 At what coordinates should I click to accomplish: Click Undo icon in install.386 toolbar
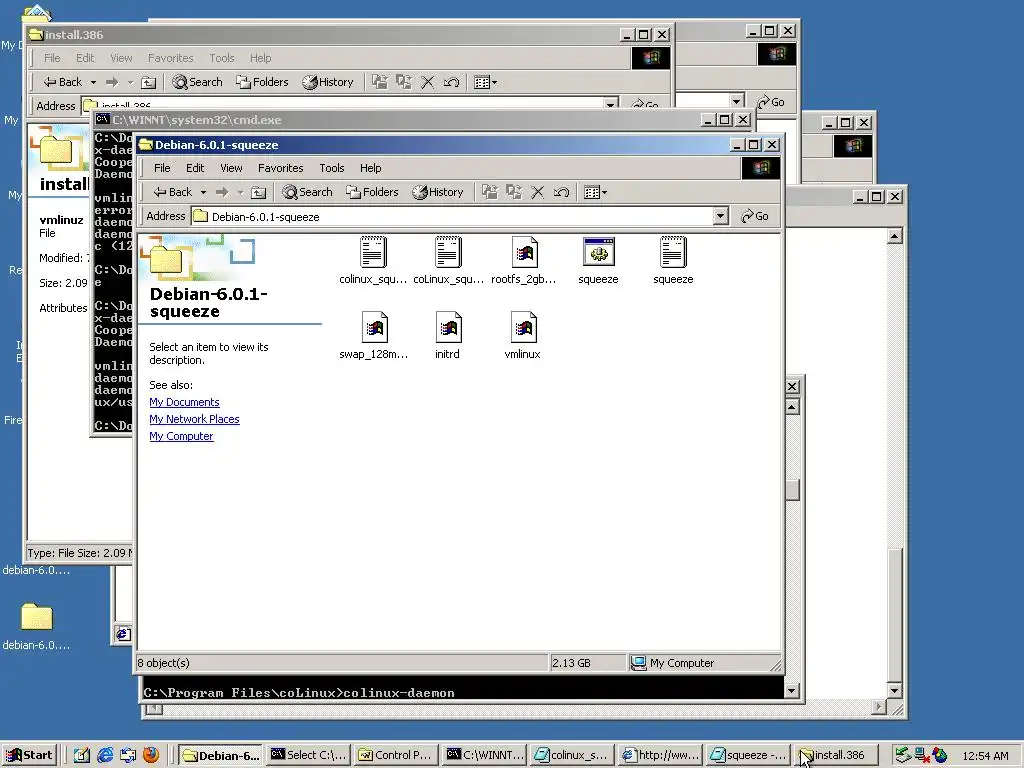(x=451, y=82)
